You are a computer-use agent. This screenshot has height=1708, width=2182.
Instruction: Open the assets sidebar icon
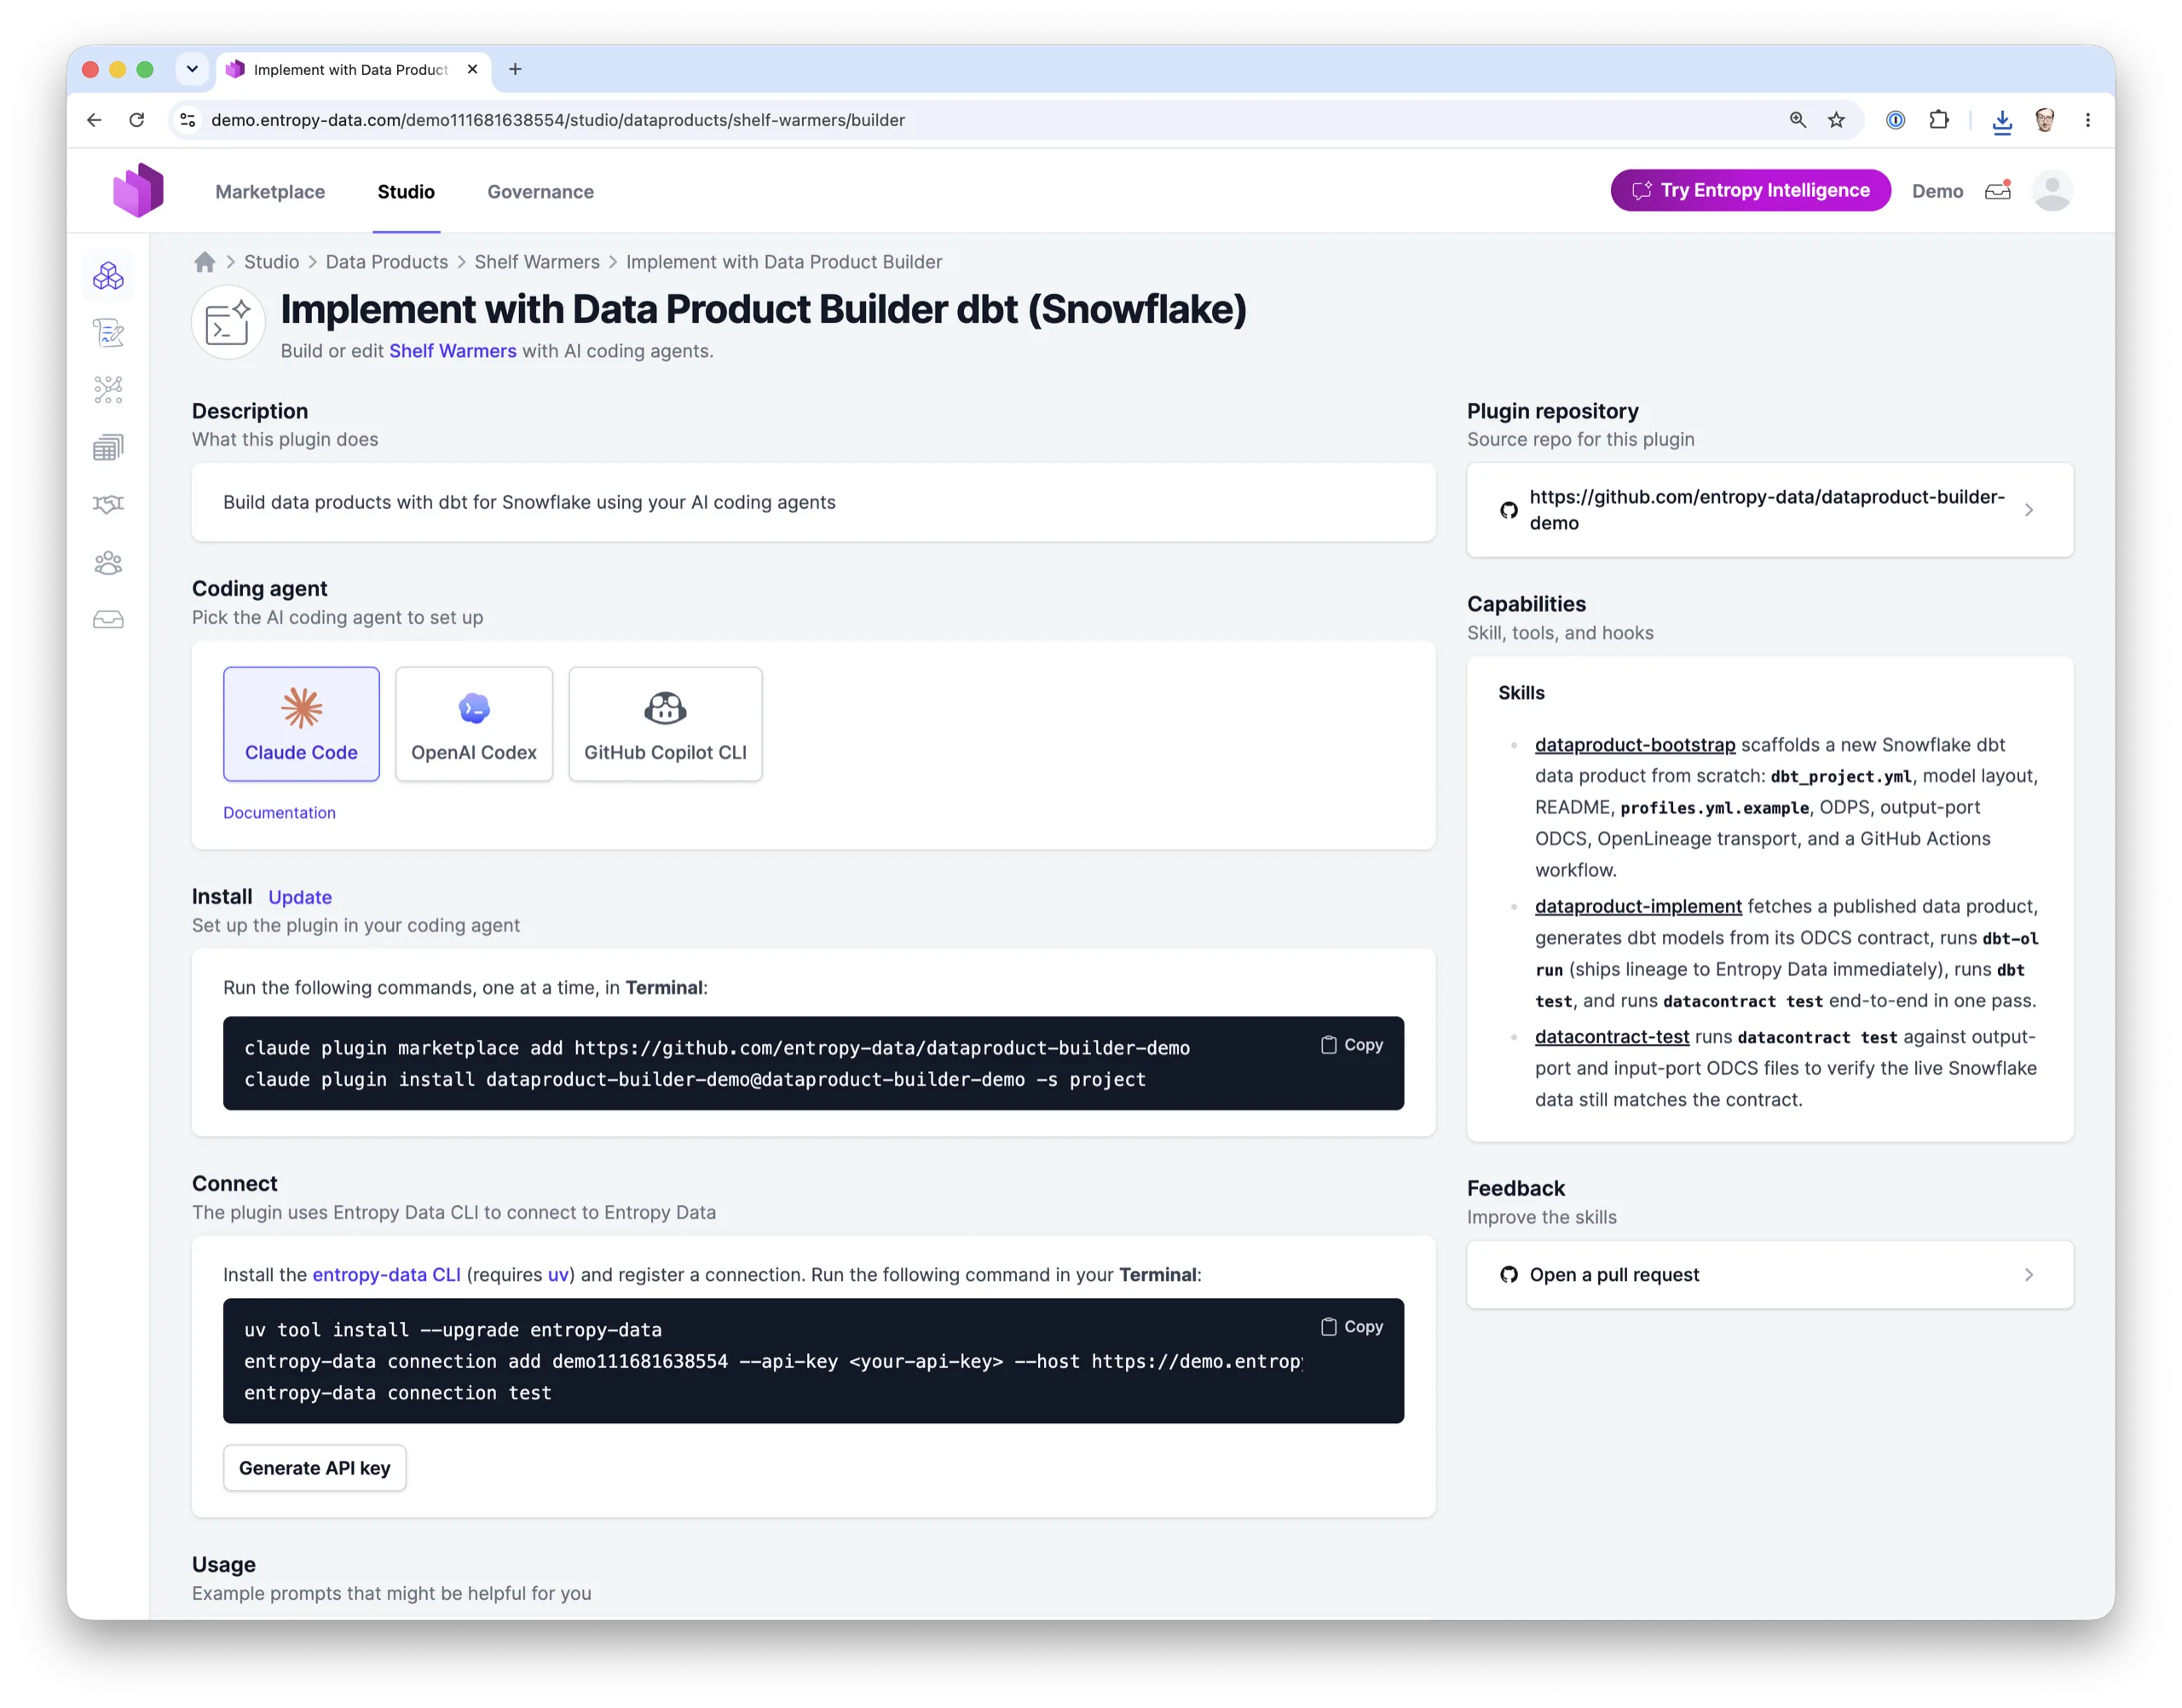tap(108, 447)
